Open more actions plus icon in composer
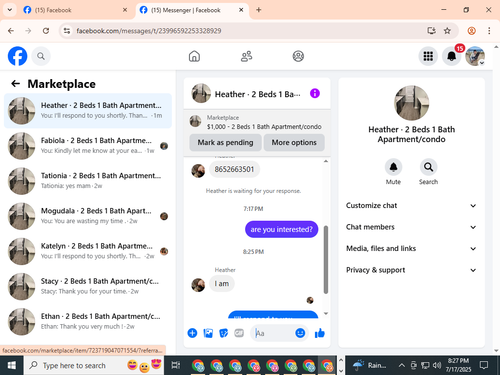Viewport: 500px width, 375px height. [x=192, y=333]
